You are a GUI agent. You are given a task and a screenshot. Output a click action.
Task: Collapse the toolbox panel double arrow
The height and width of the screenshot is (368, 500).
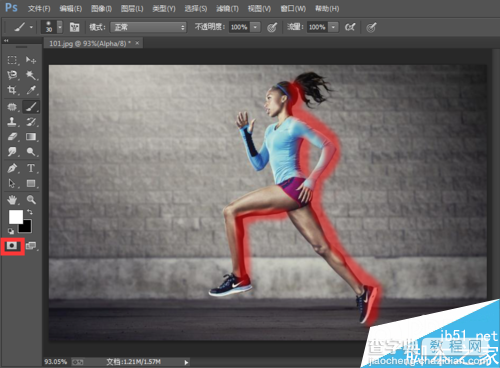6,41
